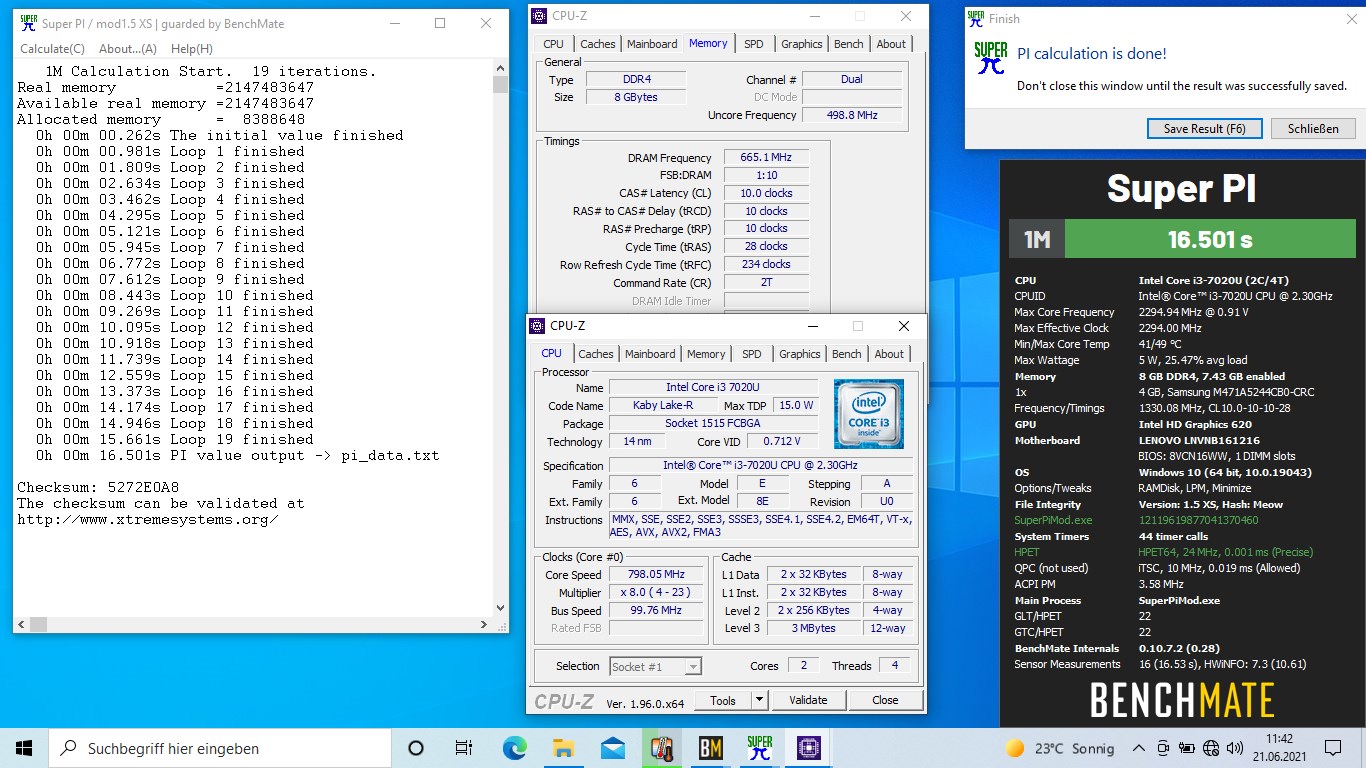Image resolution: width=1366 pixels, height=768 pixels.
Task: Switch to SPD tab in front CPU-Z
Action: tap(752, 354)
